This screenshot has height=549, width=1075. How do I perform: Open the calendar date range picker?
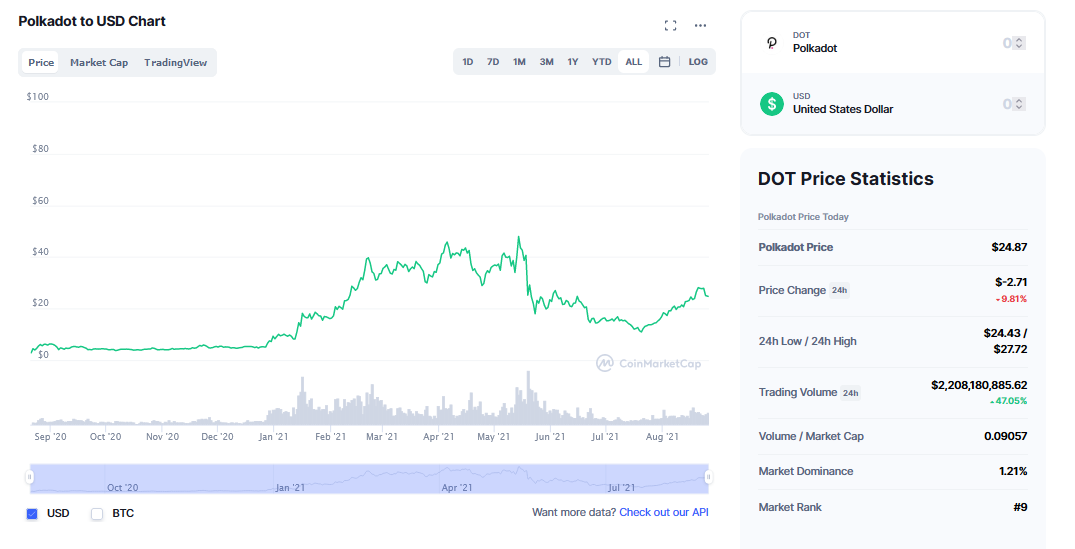click(664, 62)
